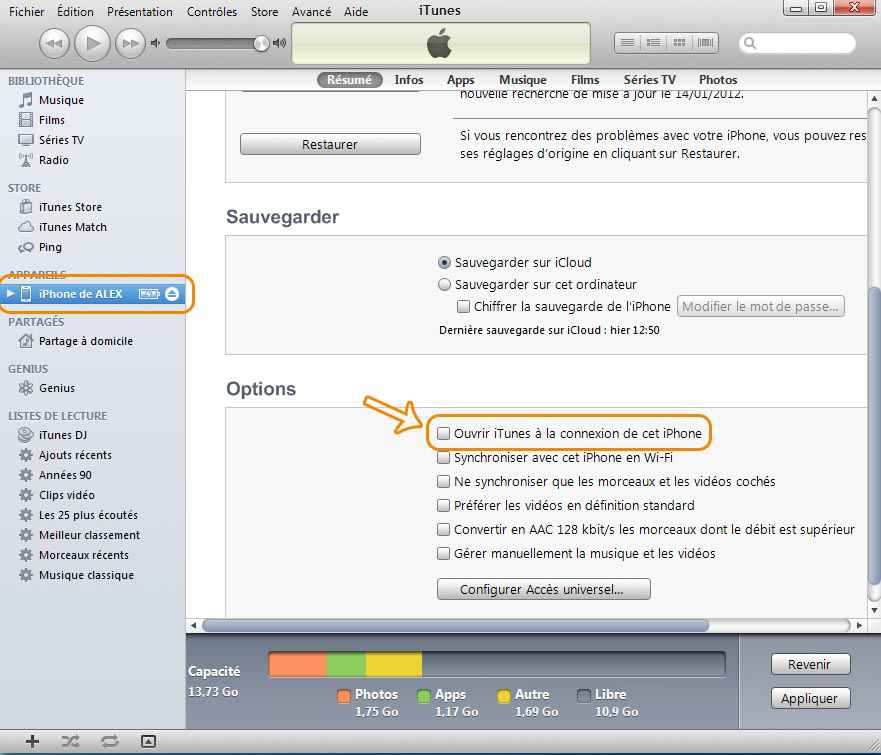Viewport: 881px width, 755px height.
Task: Switch to the Photos tab
Action: (x=717, y=80)
